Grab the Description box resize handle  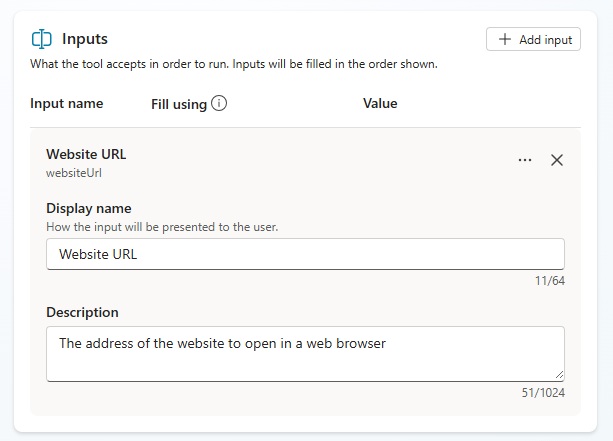pos(558,375)
